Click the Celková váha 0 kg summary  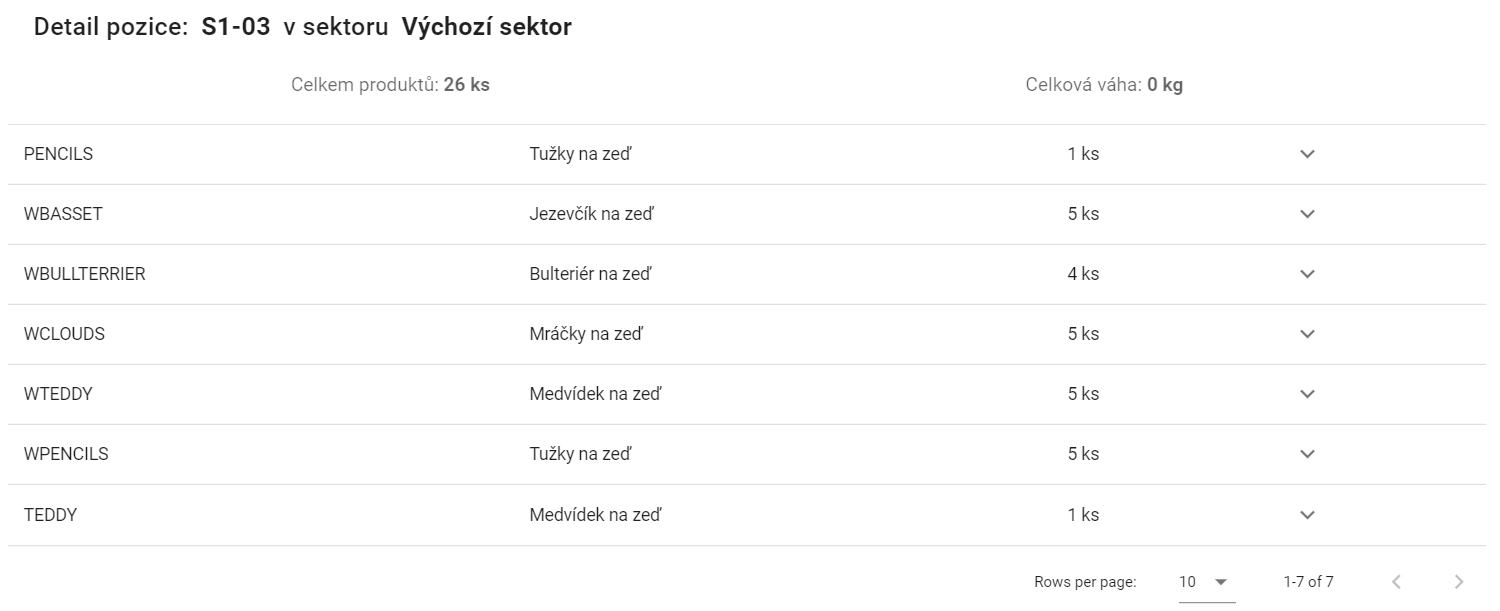pyautogui.click(x=1104, y=85)
